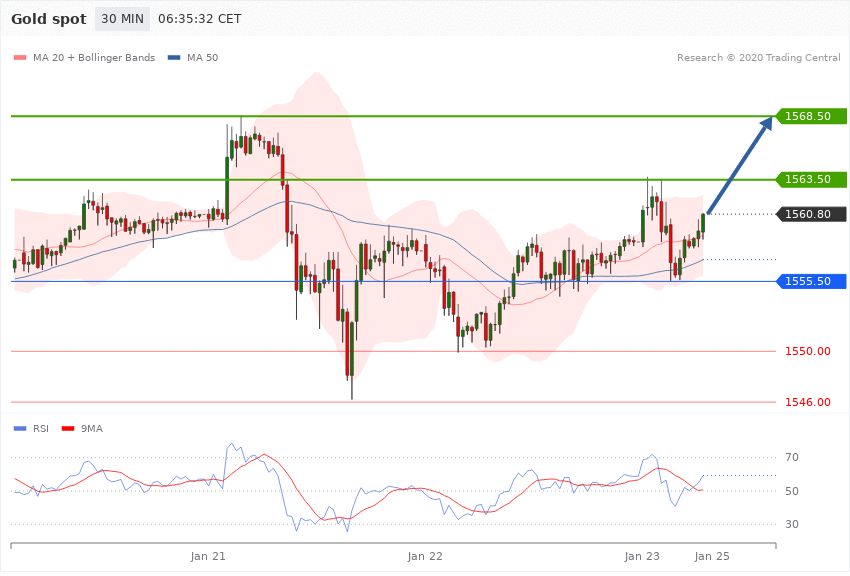Click the Jan 22 date axis label
The width and height of the screenshot is (850, 576).
[425, 556]
